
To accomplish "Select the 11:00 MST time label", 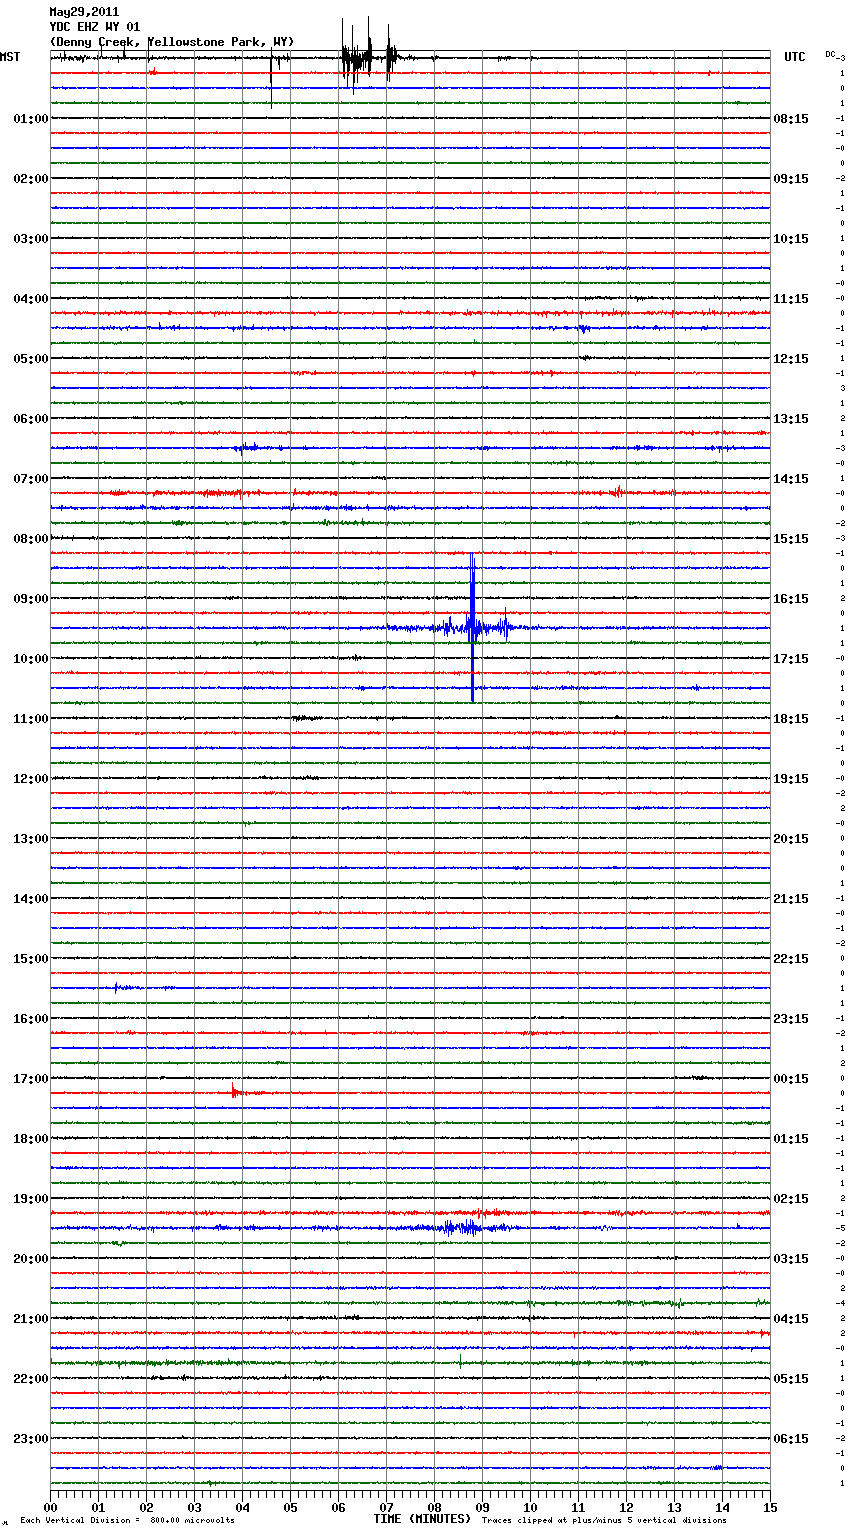I will pyautogui.click(x=31, y=719).
